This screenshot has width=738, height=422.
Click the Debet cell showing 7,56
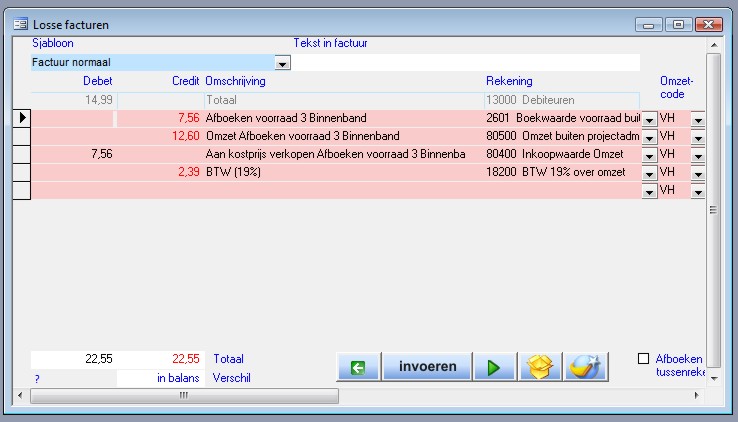coord(75,154)
